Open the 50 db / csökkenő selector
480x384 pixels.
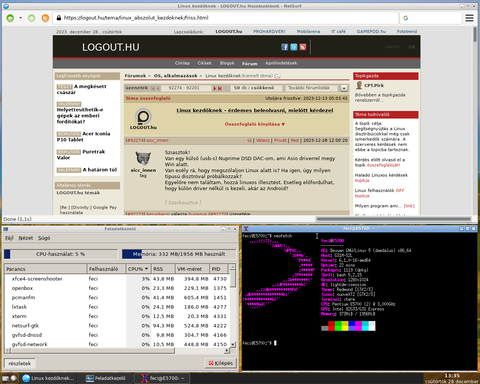click(256, 88)
